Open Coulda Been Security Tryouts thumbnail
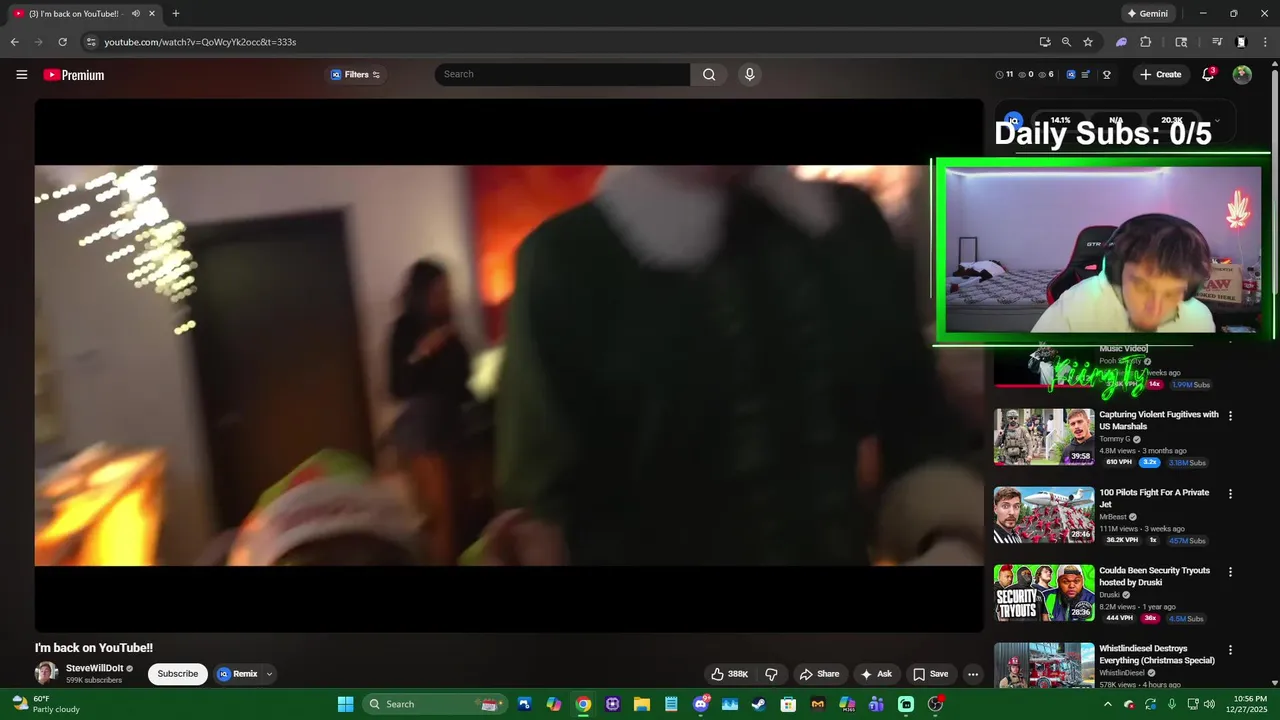The image size is (1280, 720). pyautogui.click(x=1044, y=593)
